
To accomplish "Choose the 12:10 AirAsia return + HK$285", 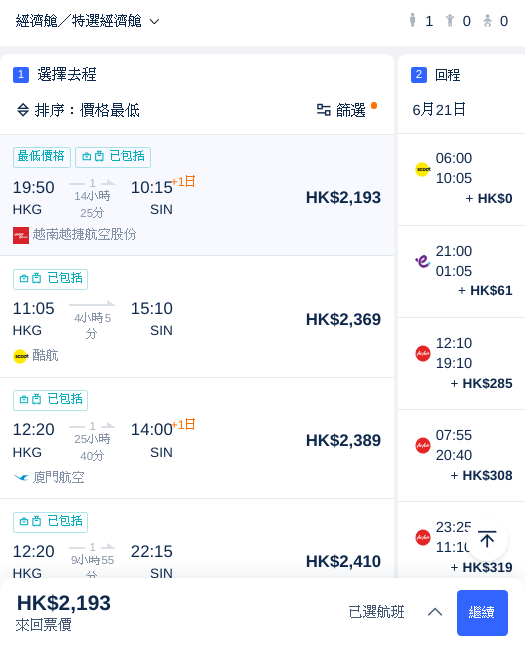I will click(x=461, y=364).
